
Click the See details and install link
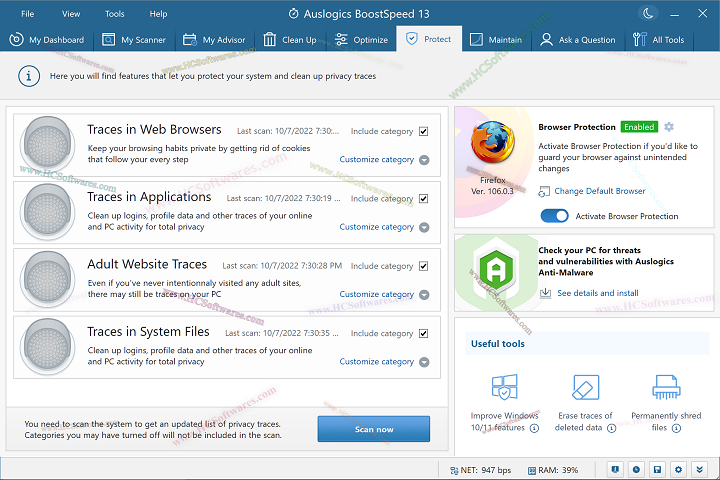click(597, 293)
